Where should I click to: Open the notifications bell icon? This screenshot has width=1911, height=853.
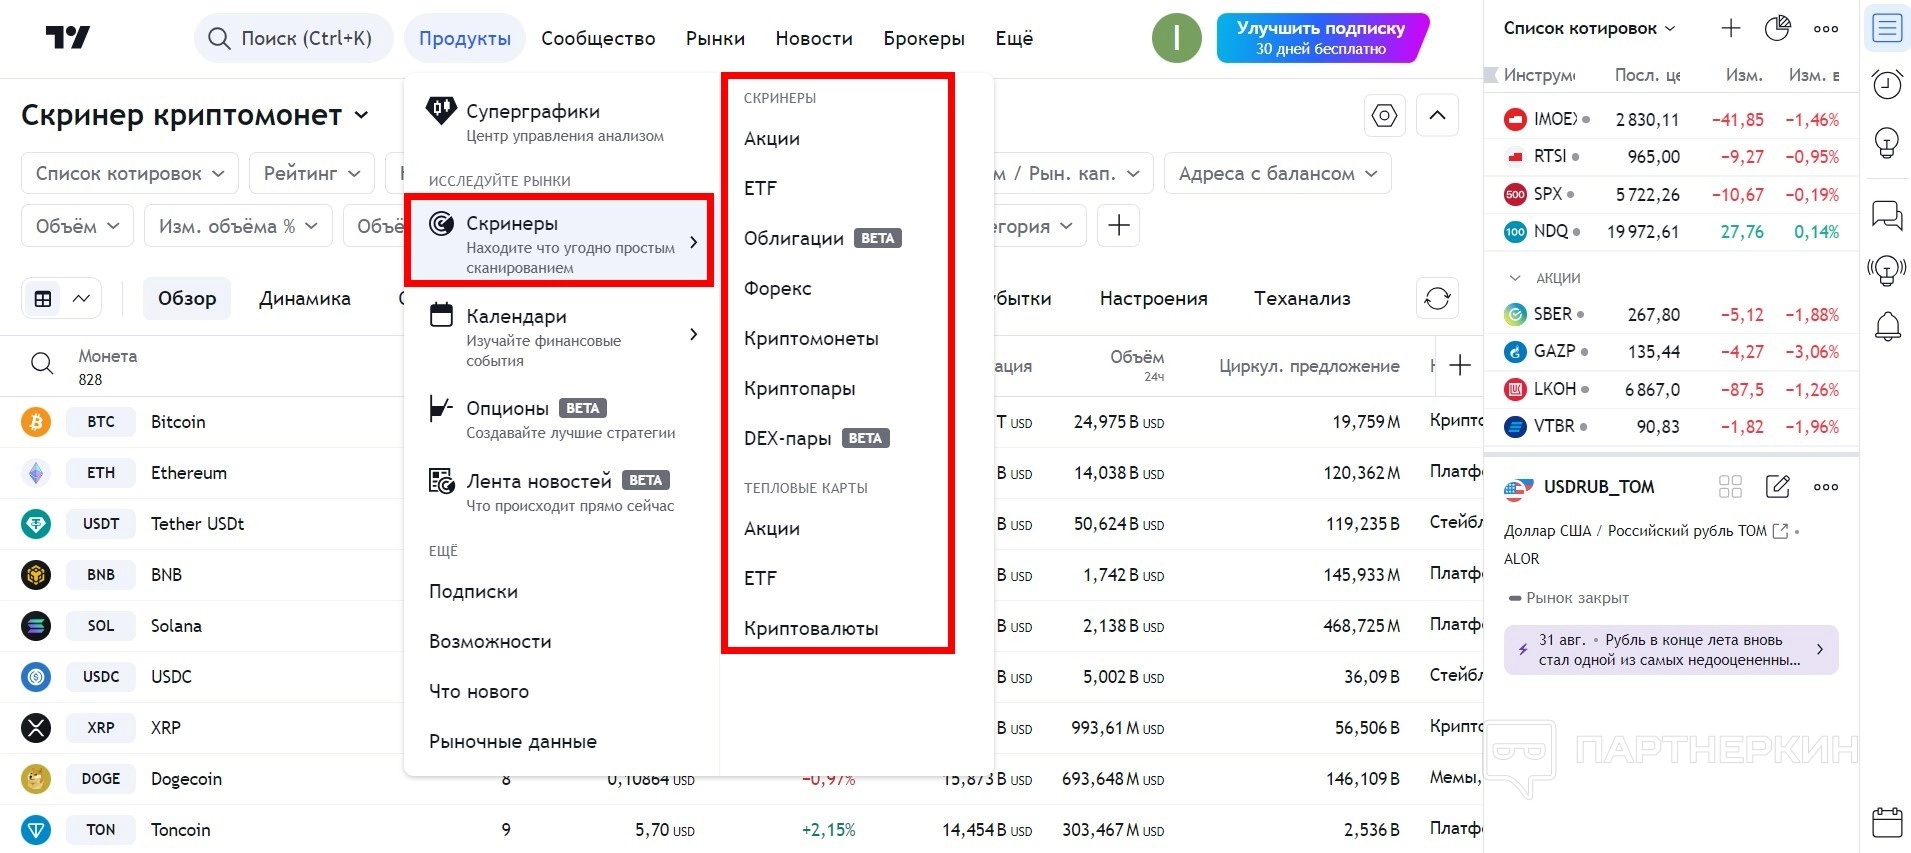tap(1887, 326)
